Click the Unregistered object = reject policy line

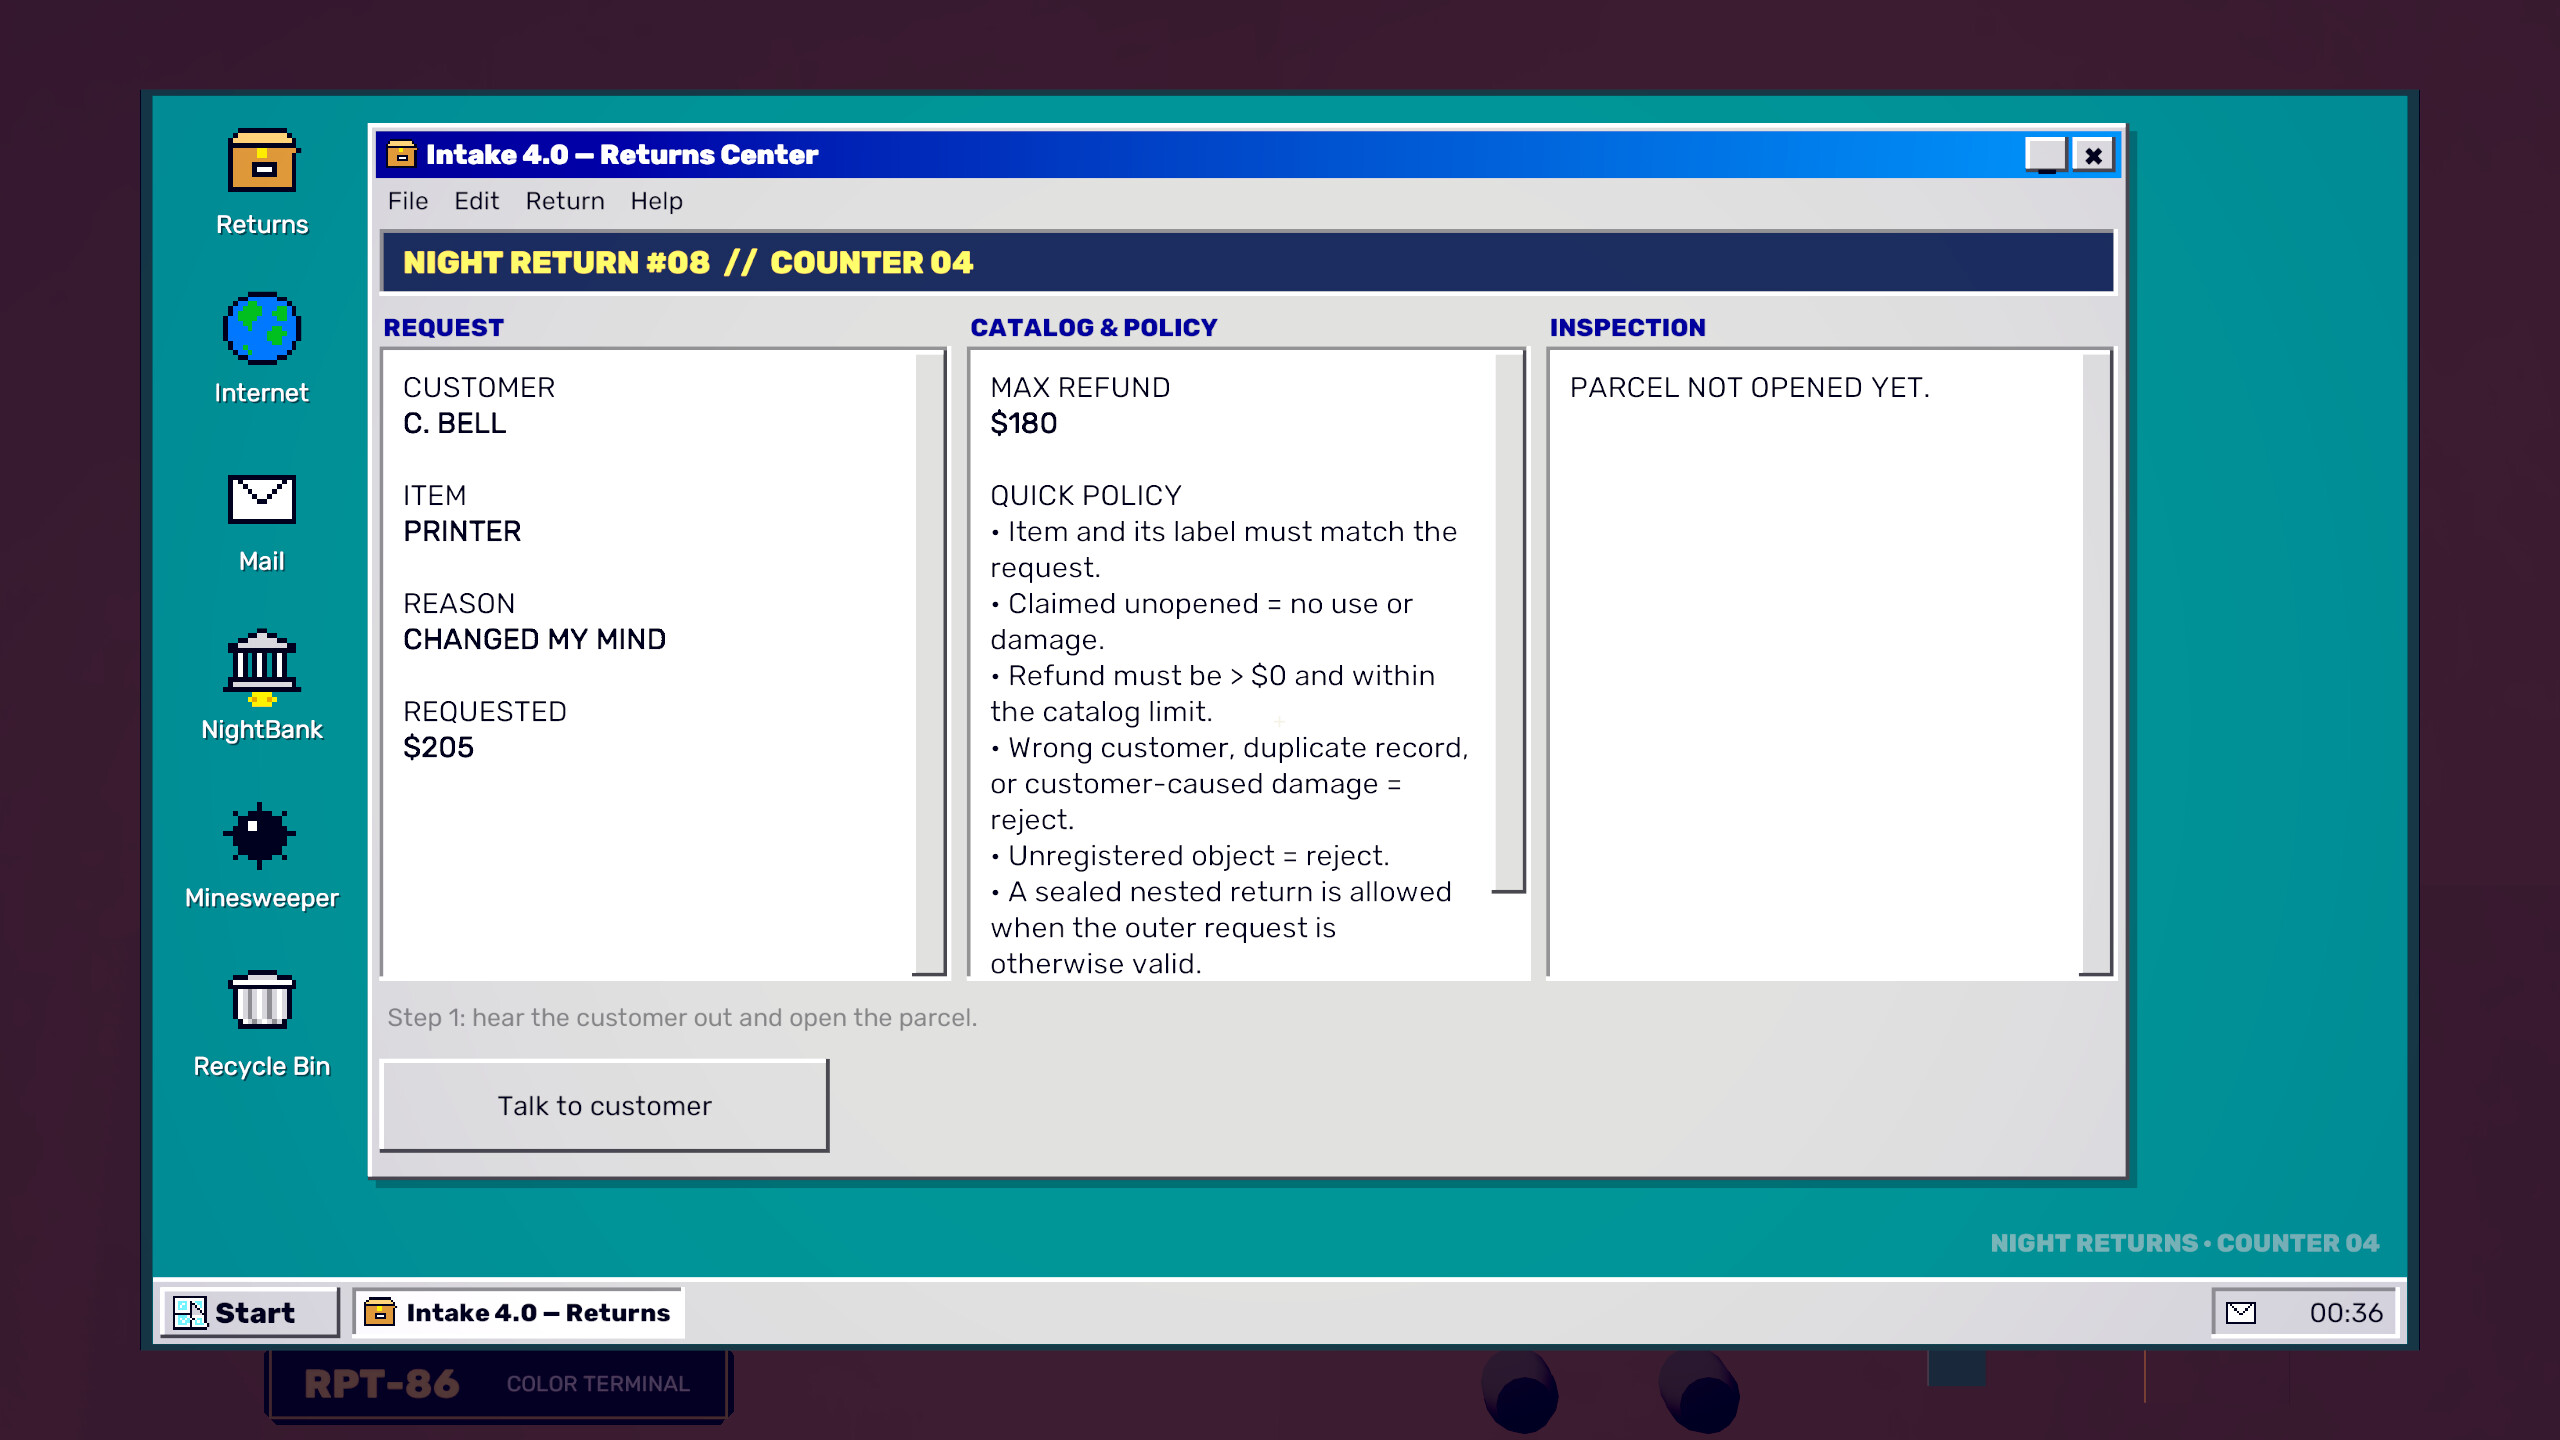(1190, 855)
